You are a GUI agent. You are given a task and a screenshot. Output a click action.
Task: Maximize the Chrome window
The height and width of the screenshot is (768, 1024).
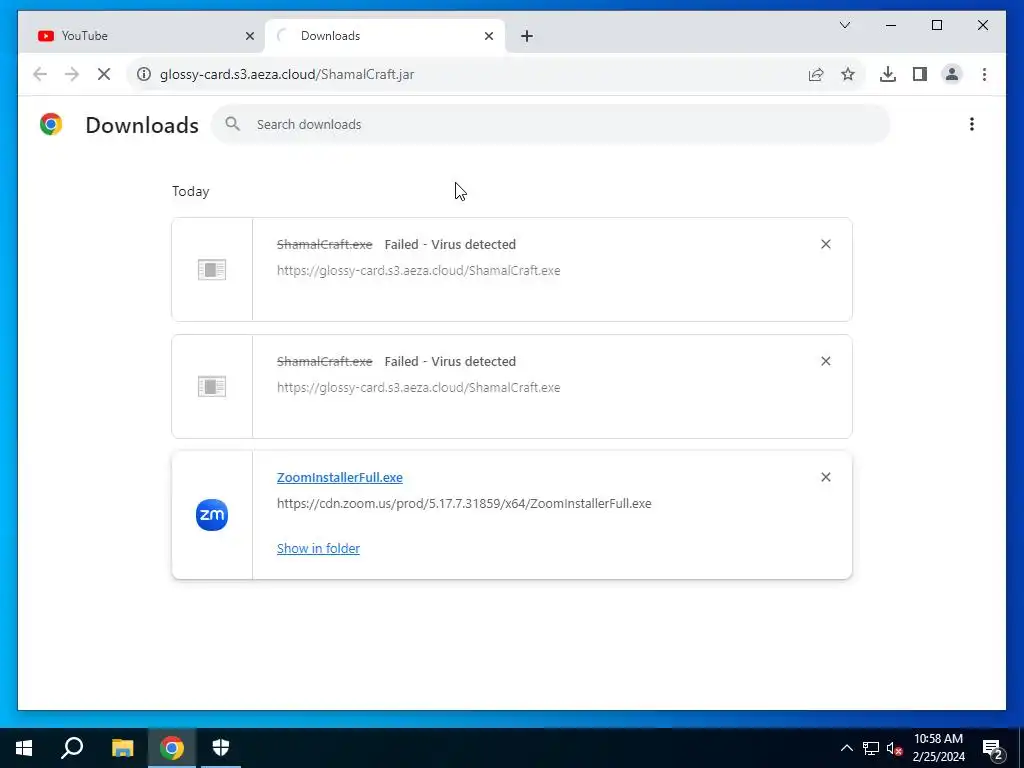click(x=936, y=25)
